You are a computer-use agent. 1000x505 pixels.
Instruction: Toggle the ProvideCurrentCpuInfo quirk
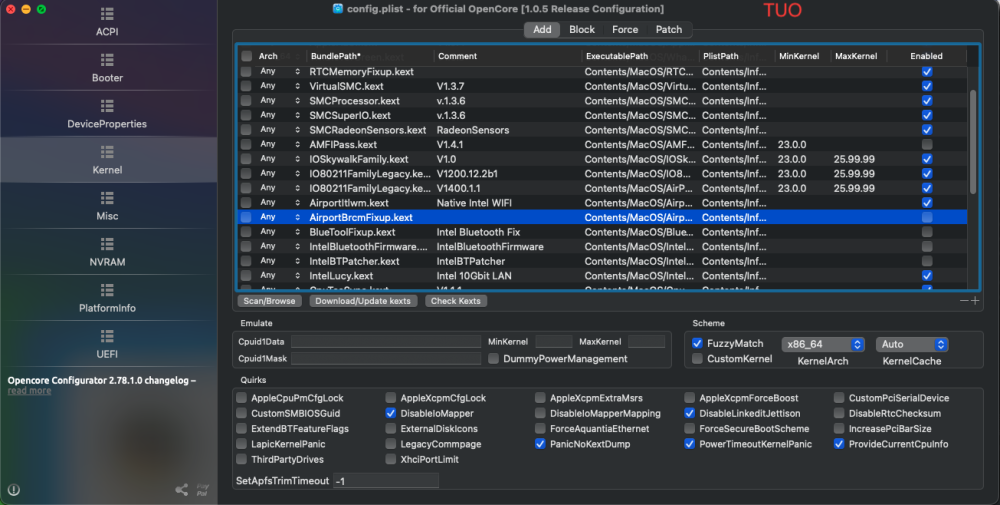[839, 444]
